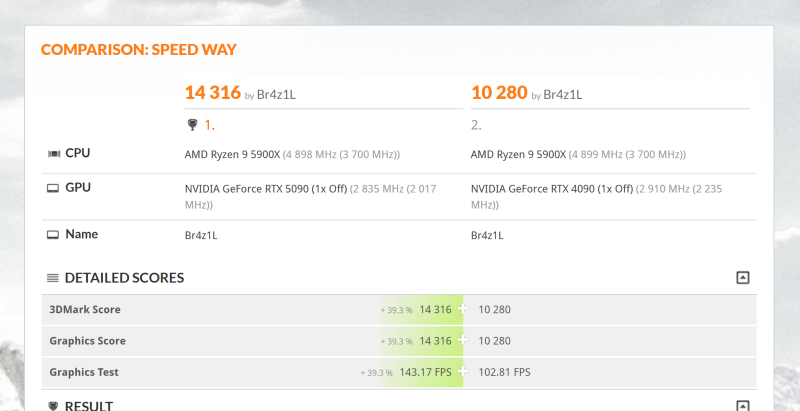
Task: Collapse the Result section
Action: click(742, 405)
